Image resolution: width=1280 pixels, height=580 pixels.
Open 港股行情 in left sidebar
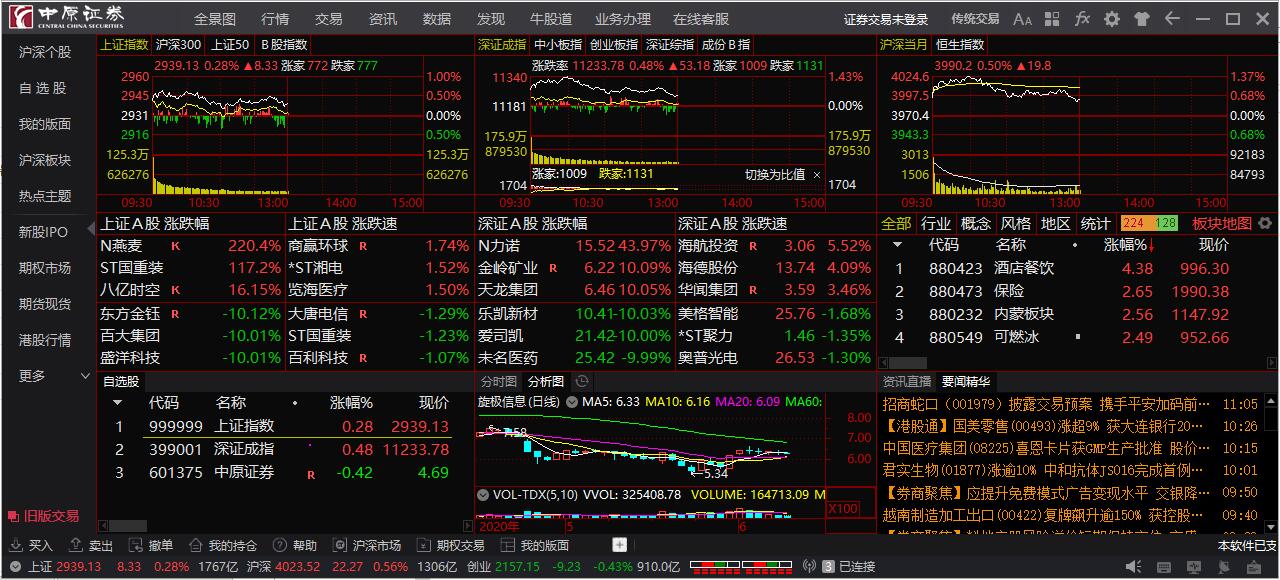(x=47, y=340)
